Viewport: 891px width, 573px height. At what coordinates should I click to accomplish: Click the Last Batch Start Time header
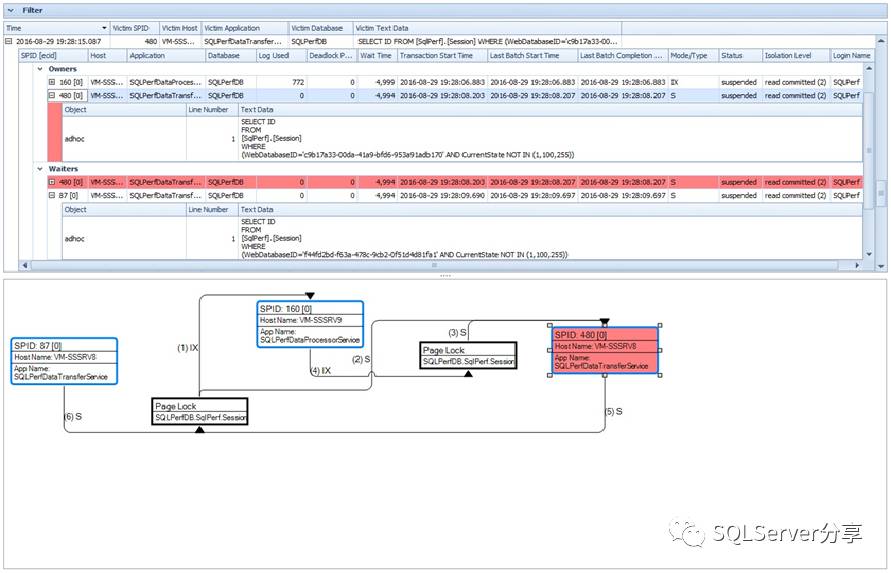[532, 56]
